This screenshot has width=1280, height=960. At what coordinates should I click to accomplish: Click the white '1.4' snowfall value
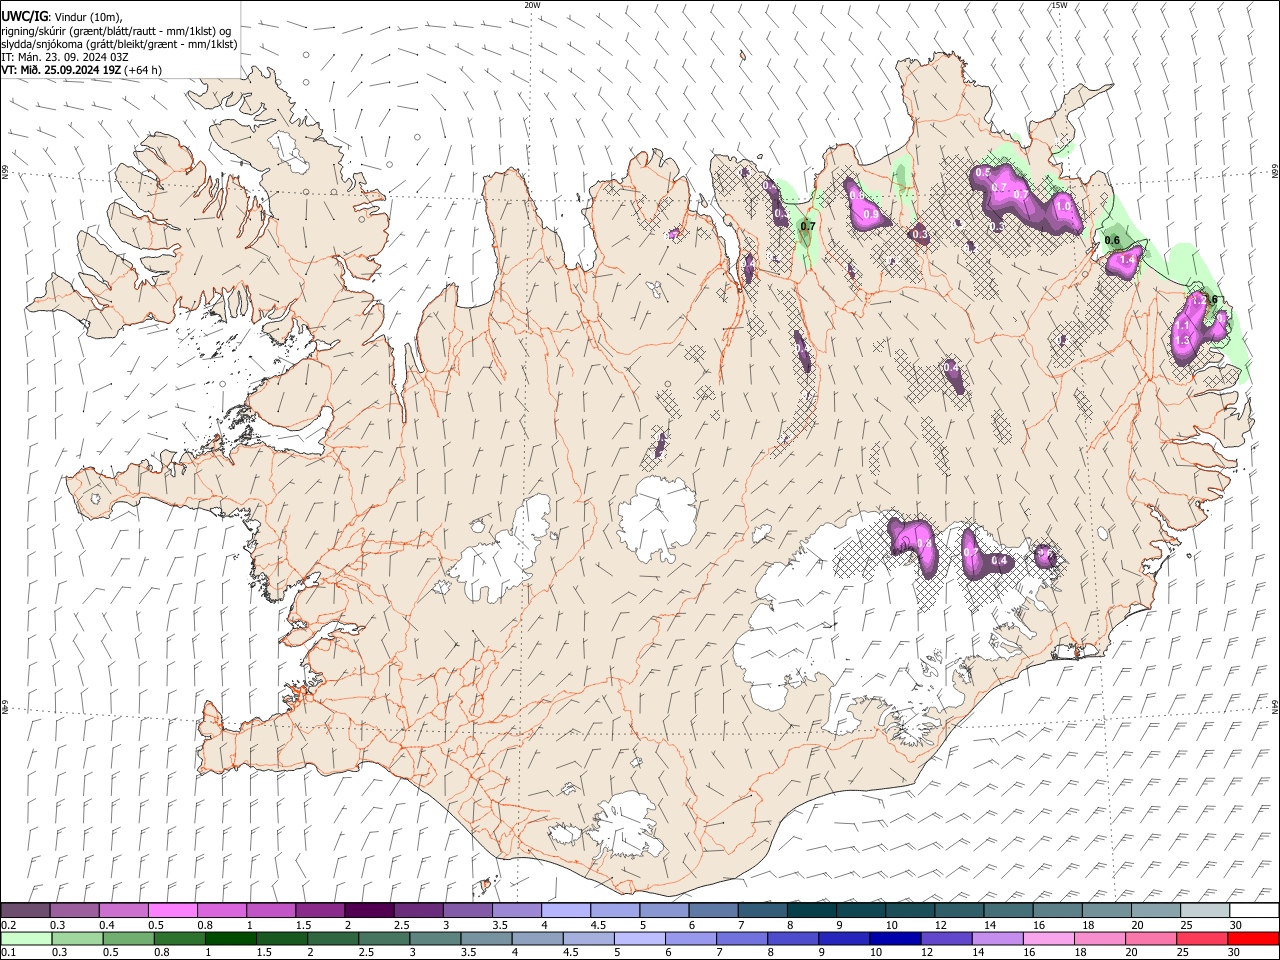1129,260
